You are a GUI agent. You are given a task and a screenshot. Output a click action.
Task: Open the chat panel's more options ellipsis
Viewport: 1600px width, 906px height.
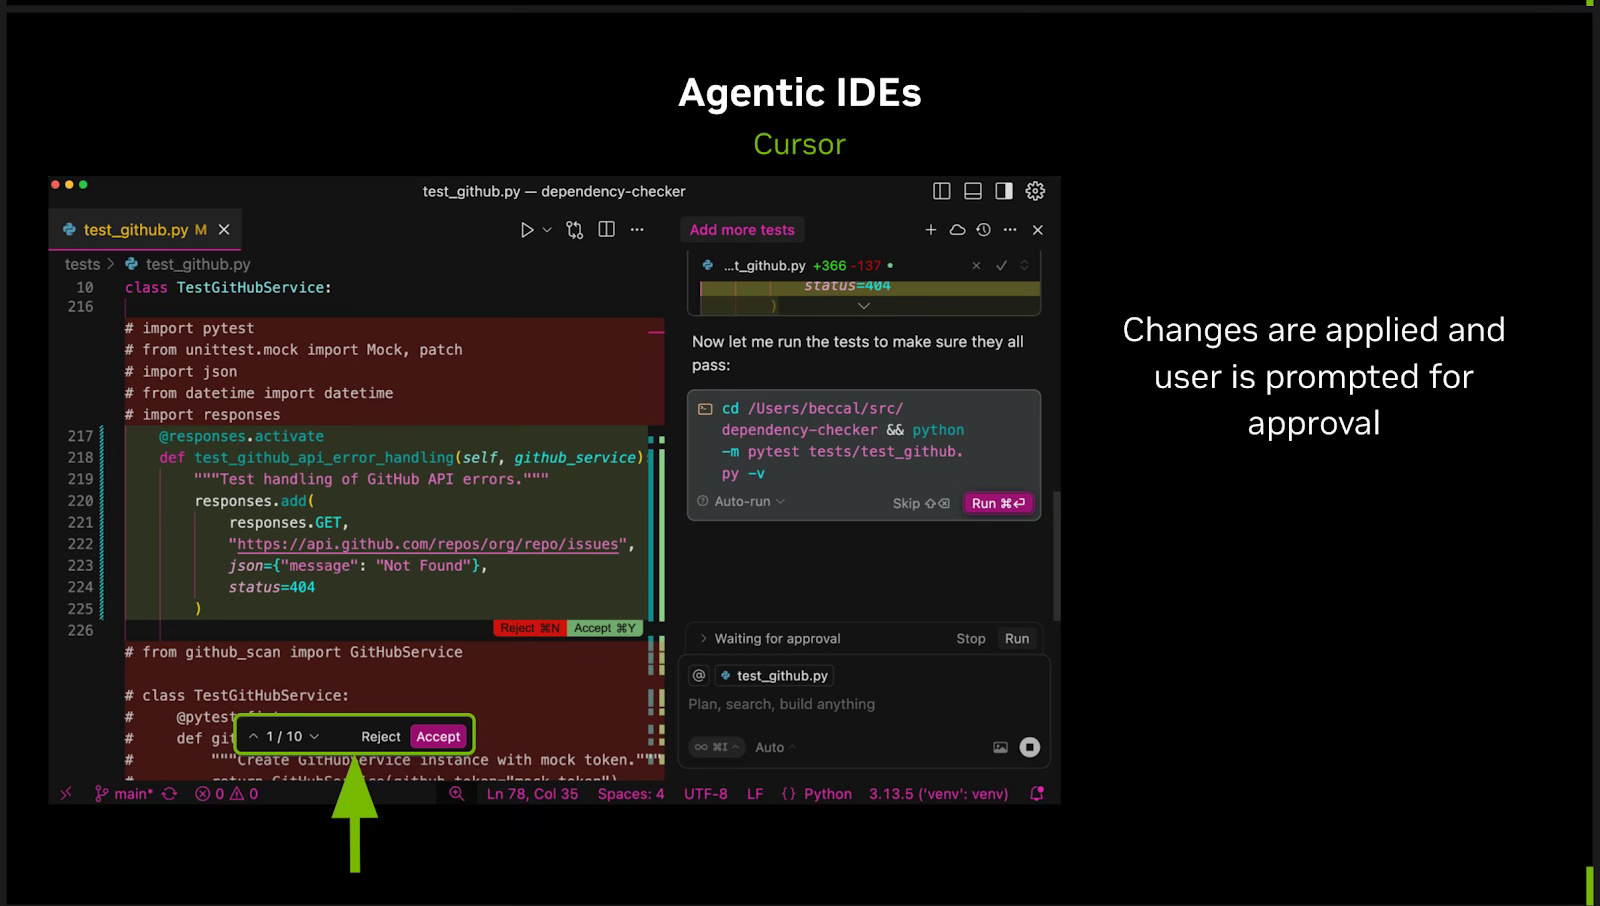pyautogui.click(x=1010, y=230)
